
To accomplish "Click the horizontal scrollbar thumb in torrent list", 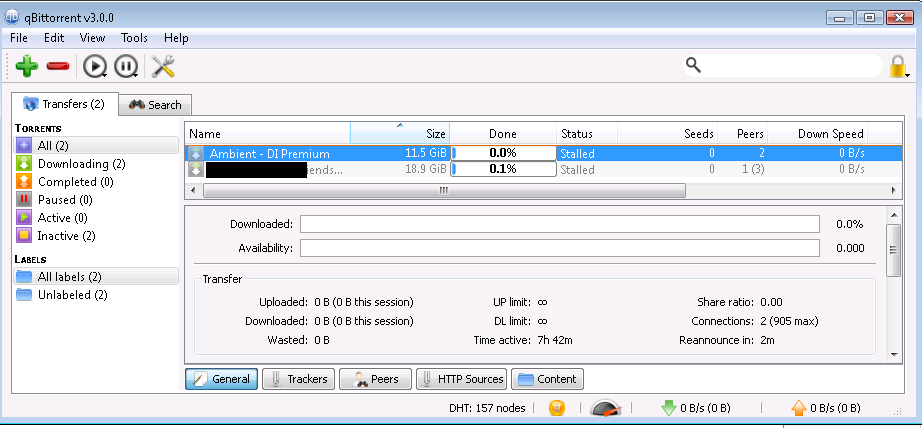I will point(444,190).
